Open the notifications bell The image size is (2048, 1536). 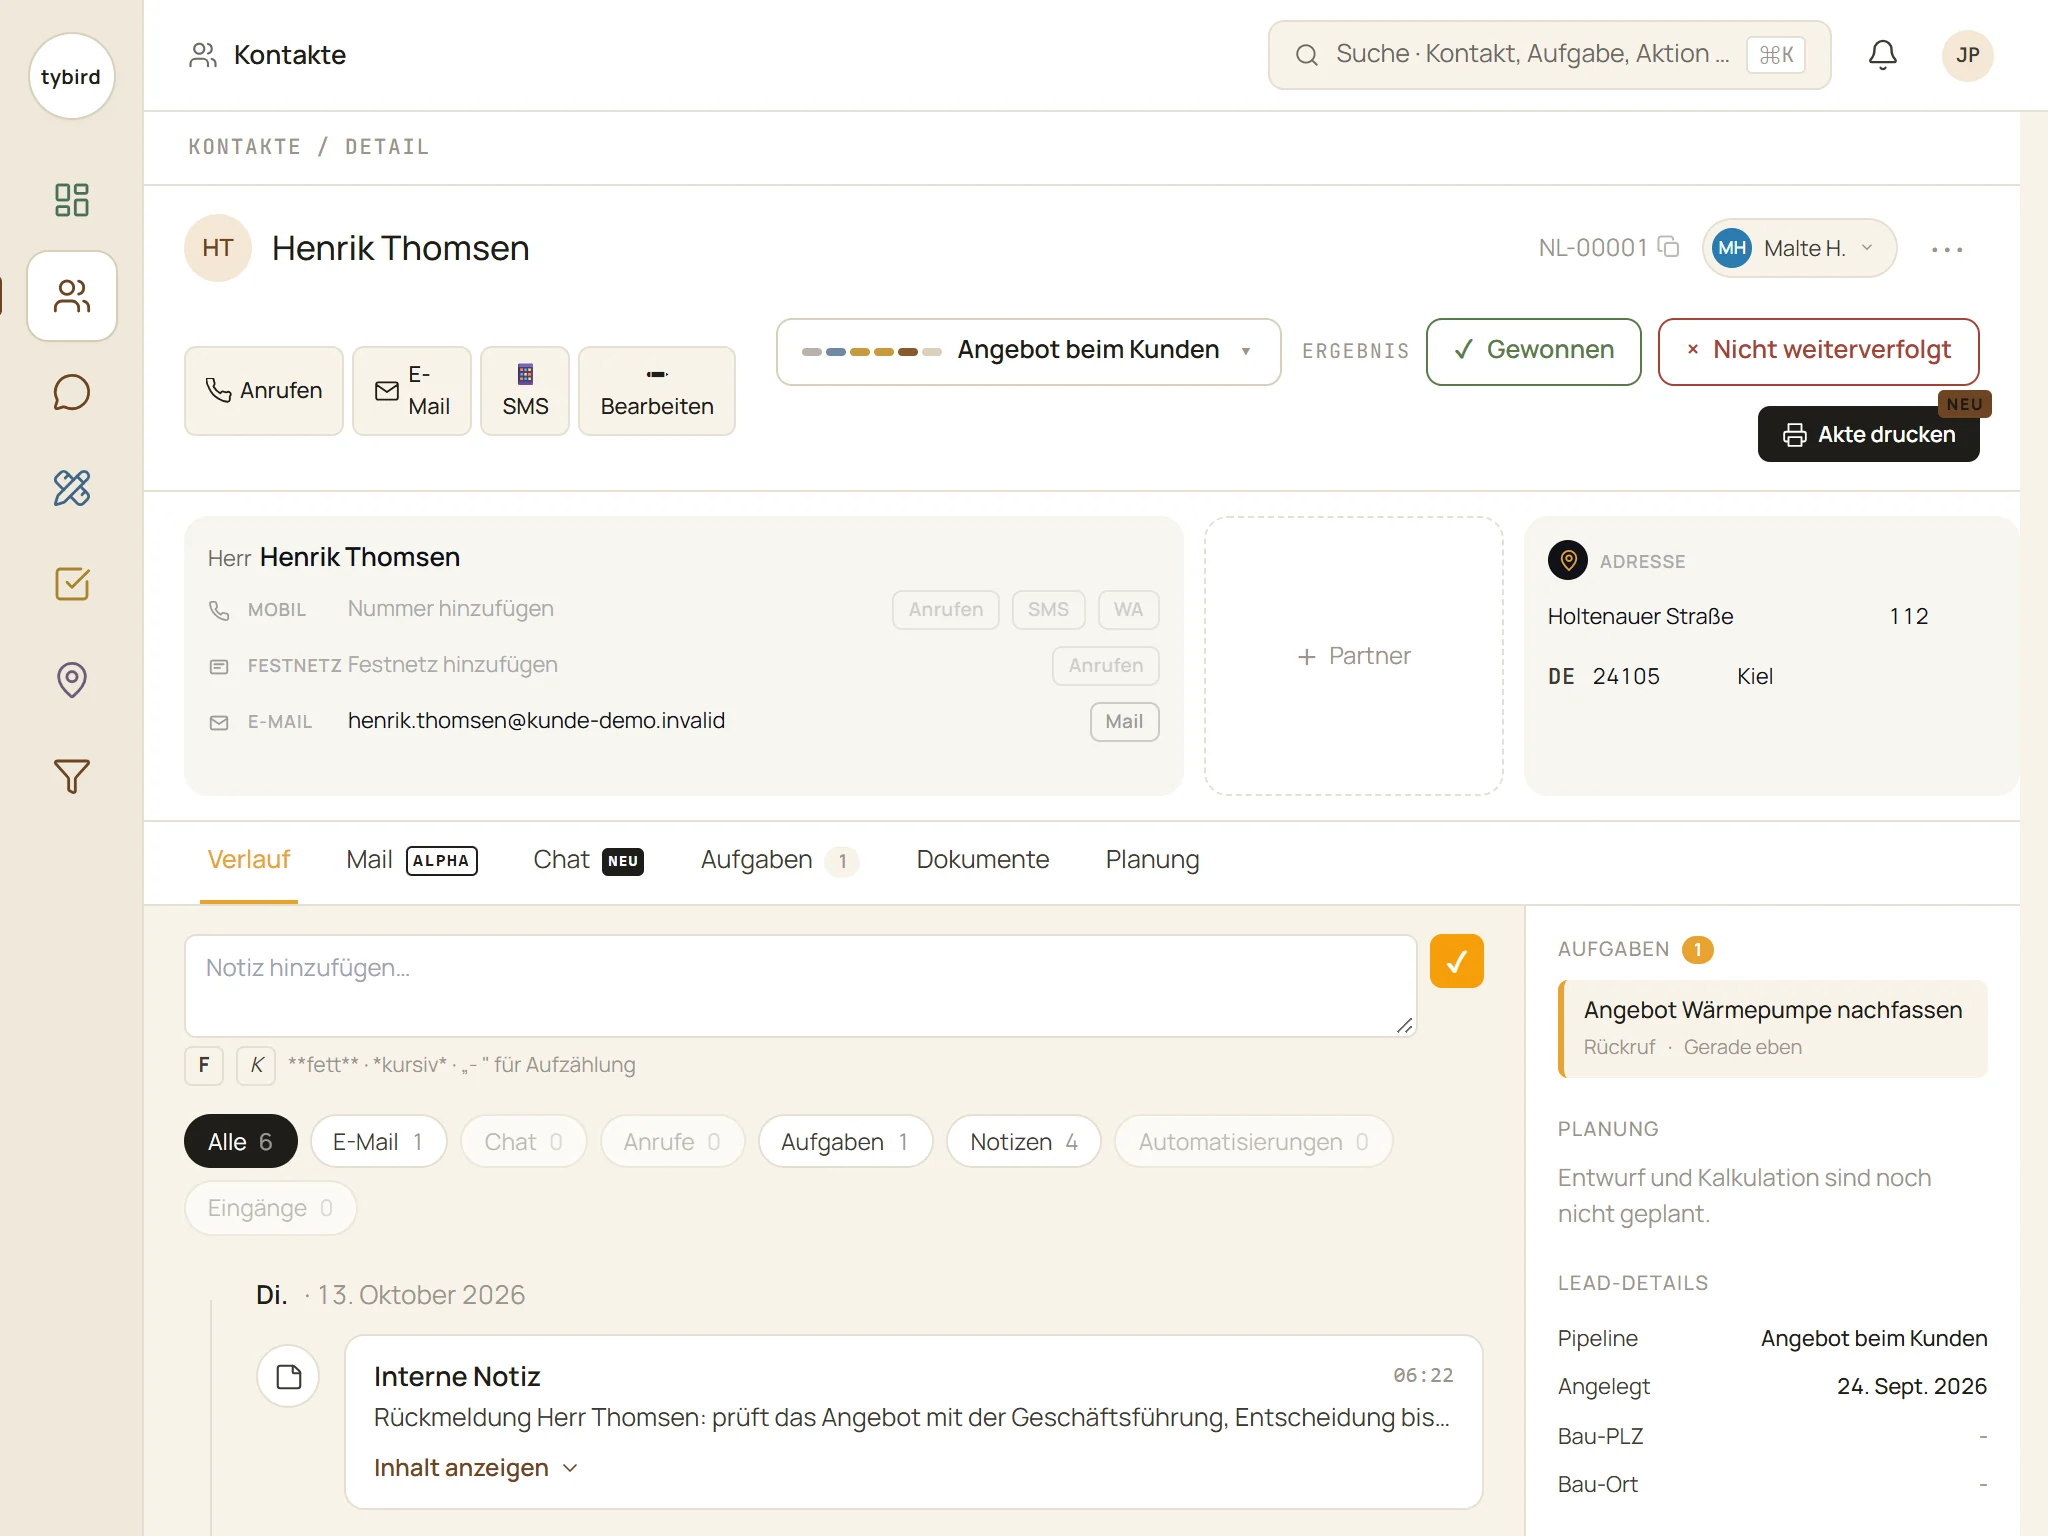[x=1882, y=55]
